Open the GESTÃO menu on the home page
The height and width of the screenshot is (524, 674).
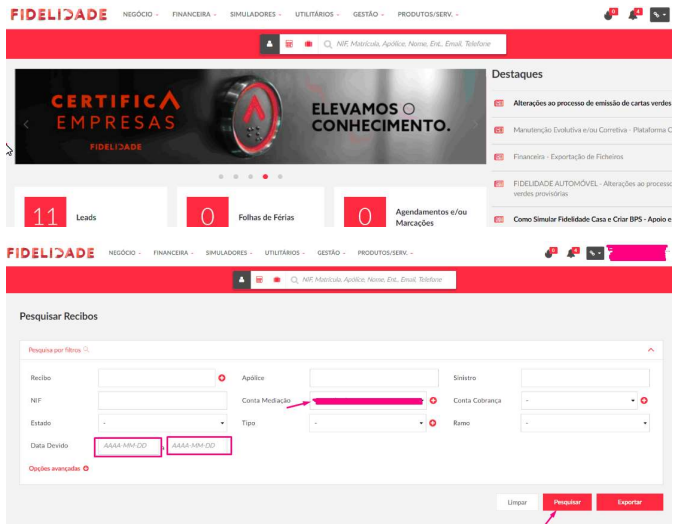click(368, 15)
